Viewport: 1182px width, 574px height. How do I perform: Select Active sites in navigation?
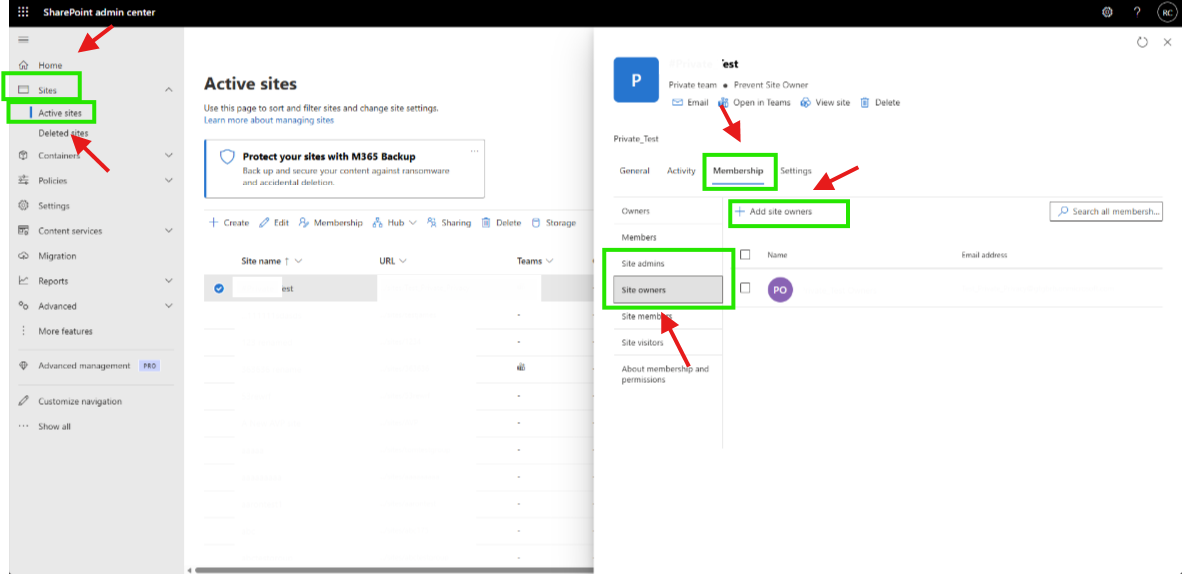(60, 113)
